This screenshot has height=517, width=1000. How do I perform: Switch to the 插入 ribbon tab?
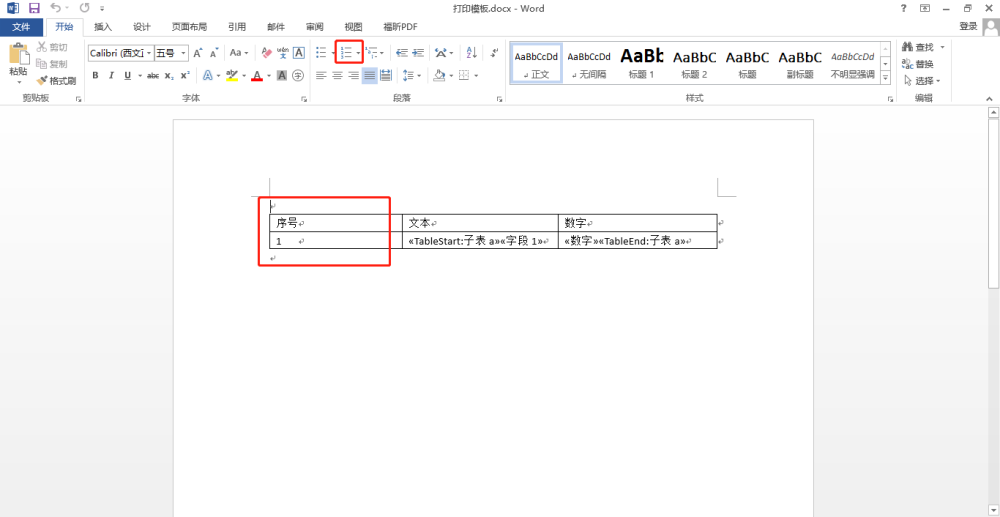103,27
